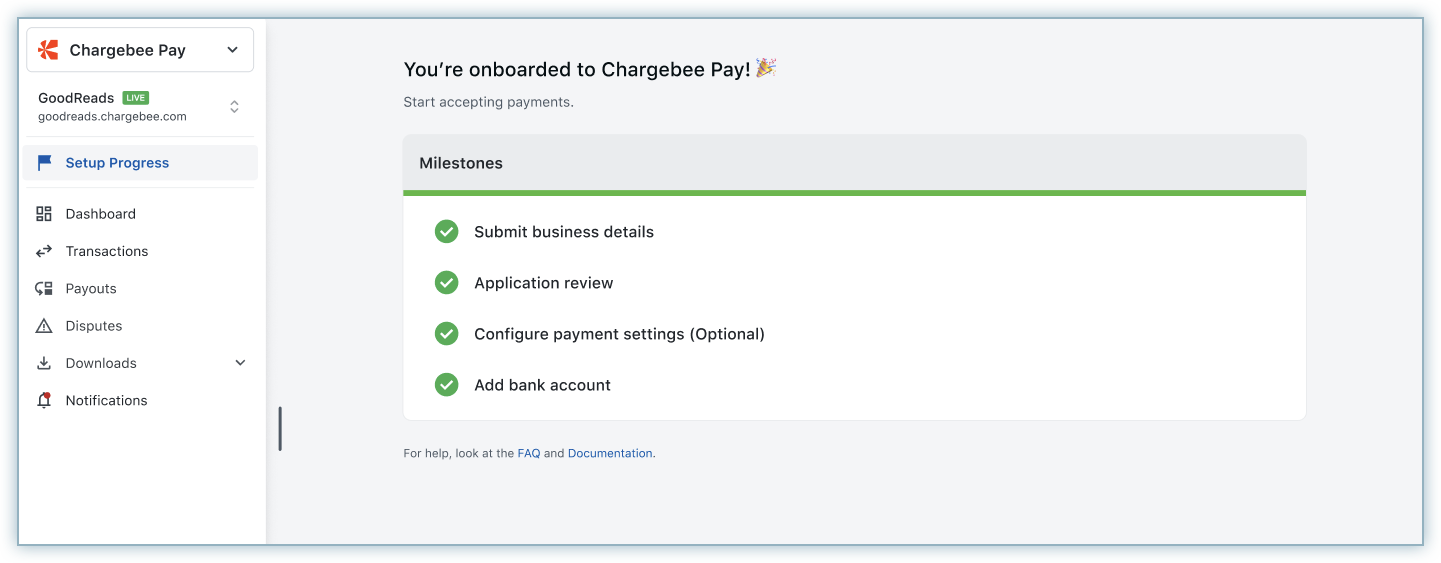Expand the Downloads menu chevron
1441x563 pixels.
(x=240, y=363)
